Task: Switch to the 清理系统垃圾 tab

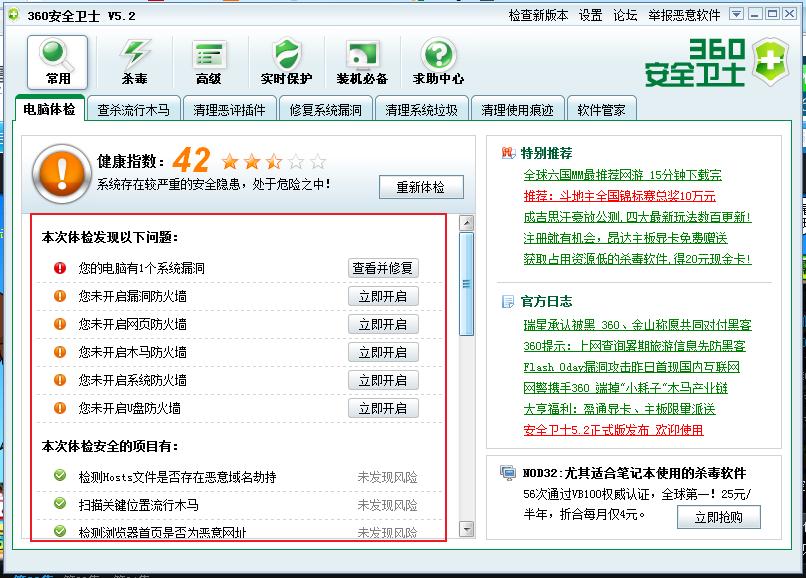Action: click(x=422, y=110)
